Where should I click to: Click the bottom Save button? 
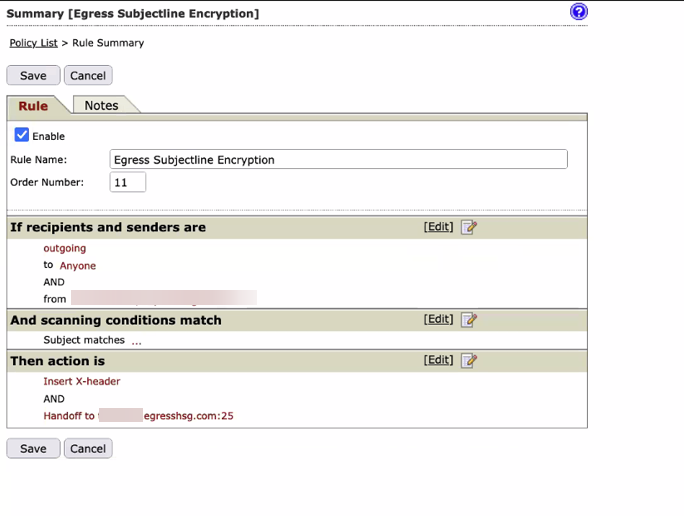(x=33, y=448)
